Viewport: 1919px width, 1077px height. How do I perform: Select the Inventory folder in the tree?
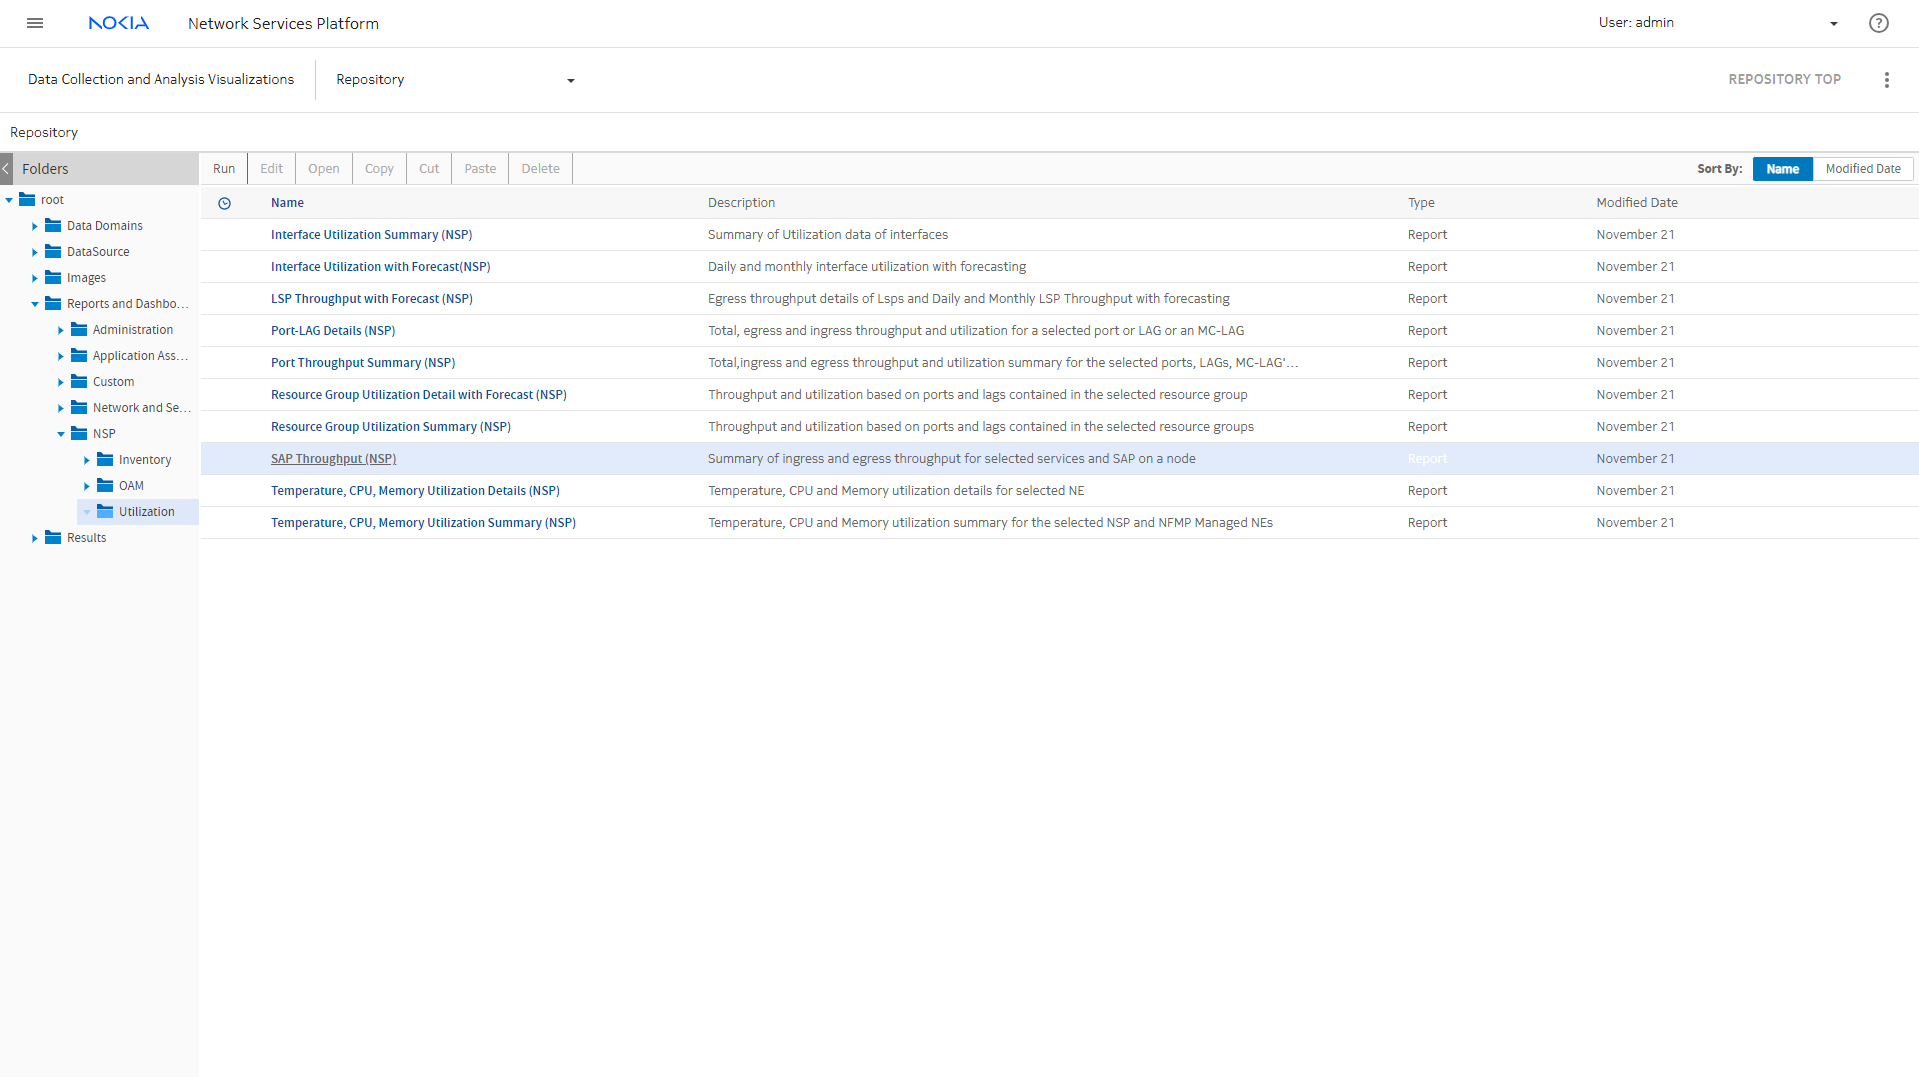click(x=145, y=460)
